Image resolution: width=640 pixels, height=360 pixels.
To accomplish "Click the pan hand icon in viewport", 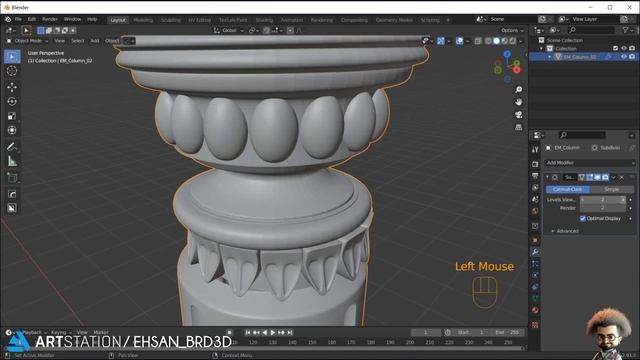I will (x=518, y=102).
